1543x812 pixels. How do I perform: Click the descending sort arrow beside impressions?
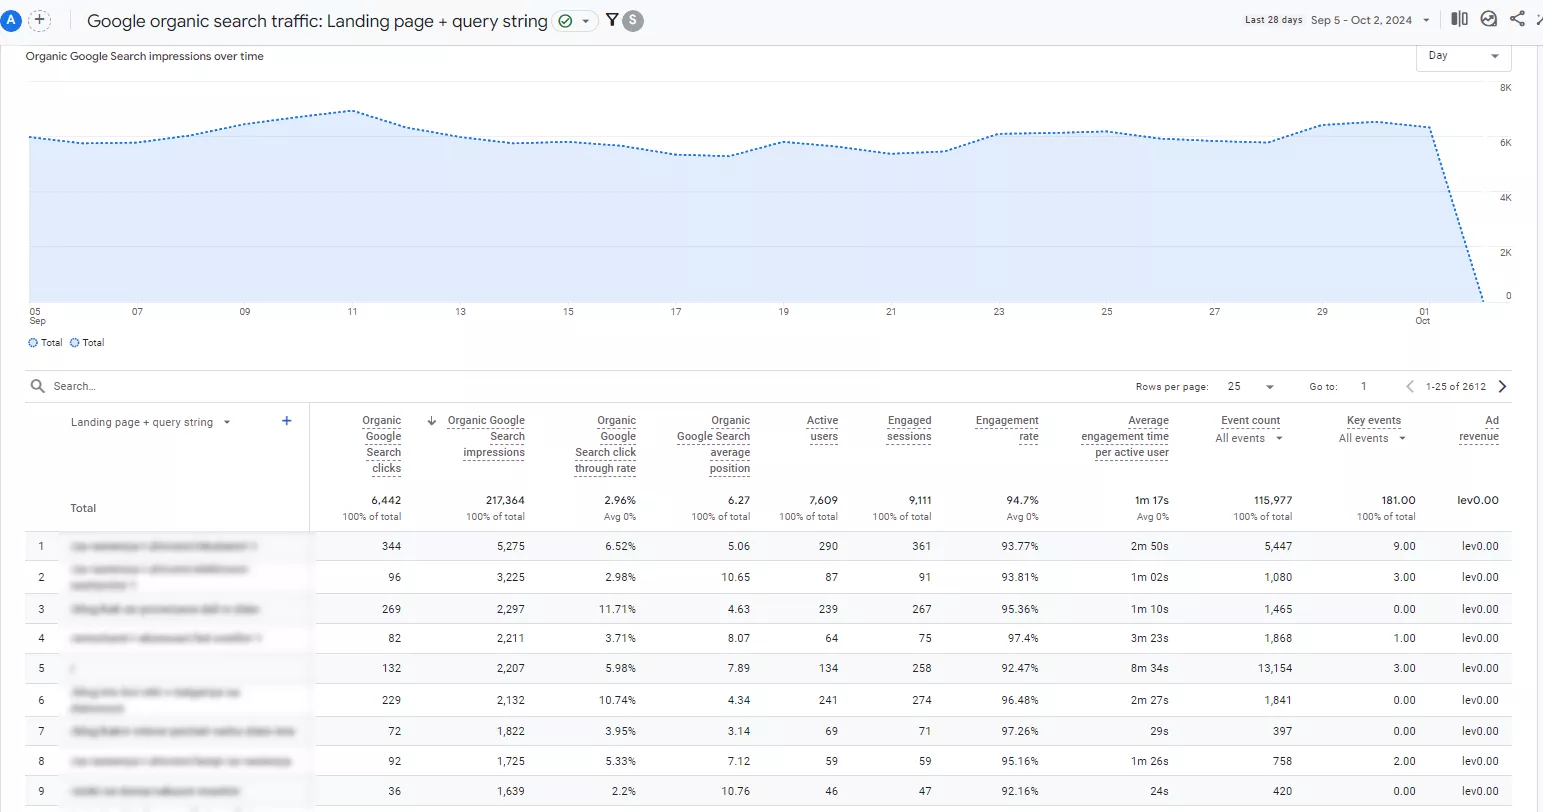(x=432, y=421)
